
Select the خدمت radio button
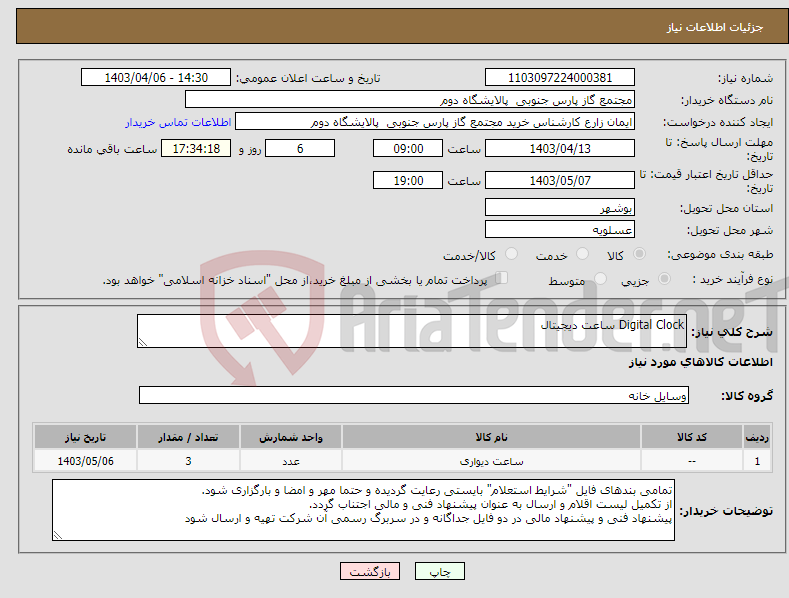[x=582, y=254]
